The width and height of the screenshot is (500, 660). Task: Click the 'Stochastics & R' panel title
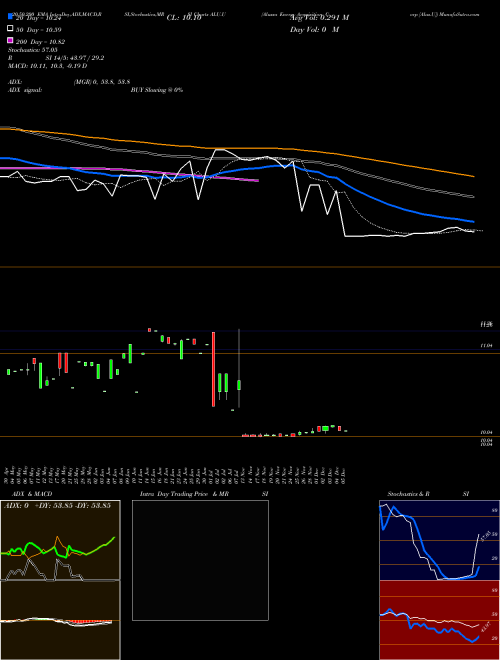(x=408, y=494)
